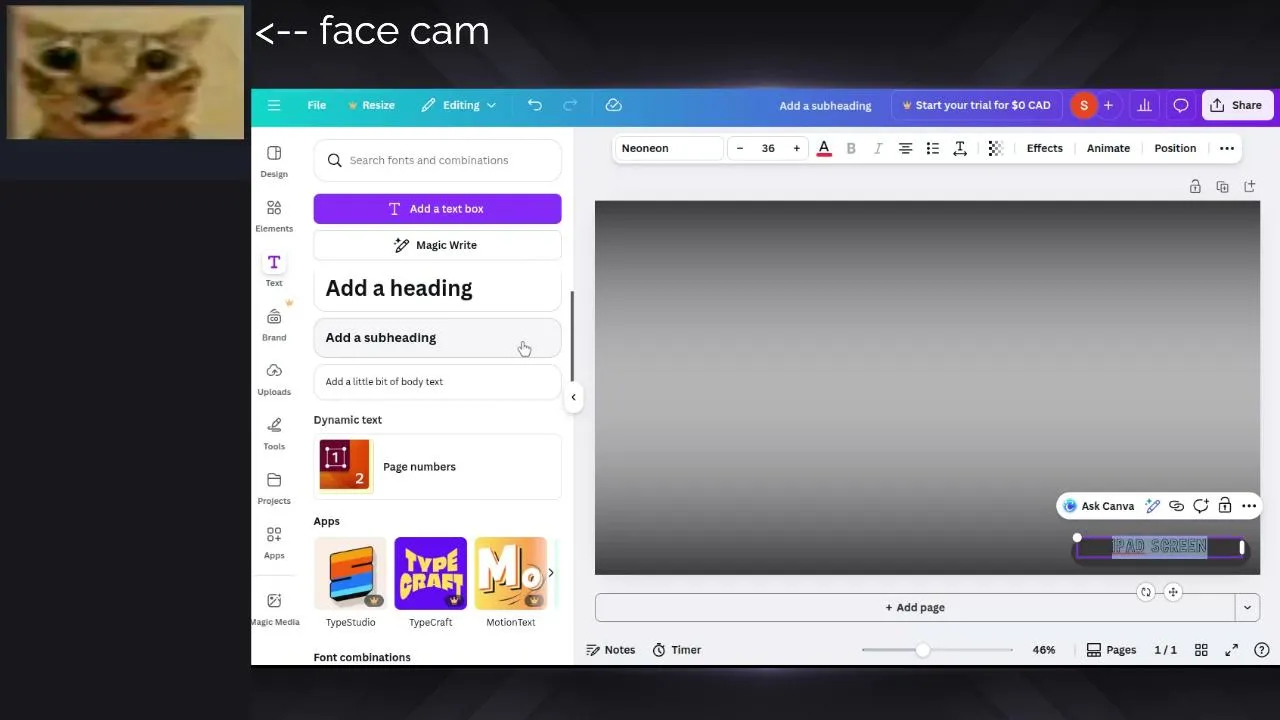
Task: Open the hamburger main menu
Action: [x=274, y=105]
